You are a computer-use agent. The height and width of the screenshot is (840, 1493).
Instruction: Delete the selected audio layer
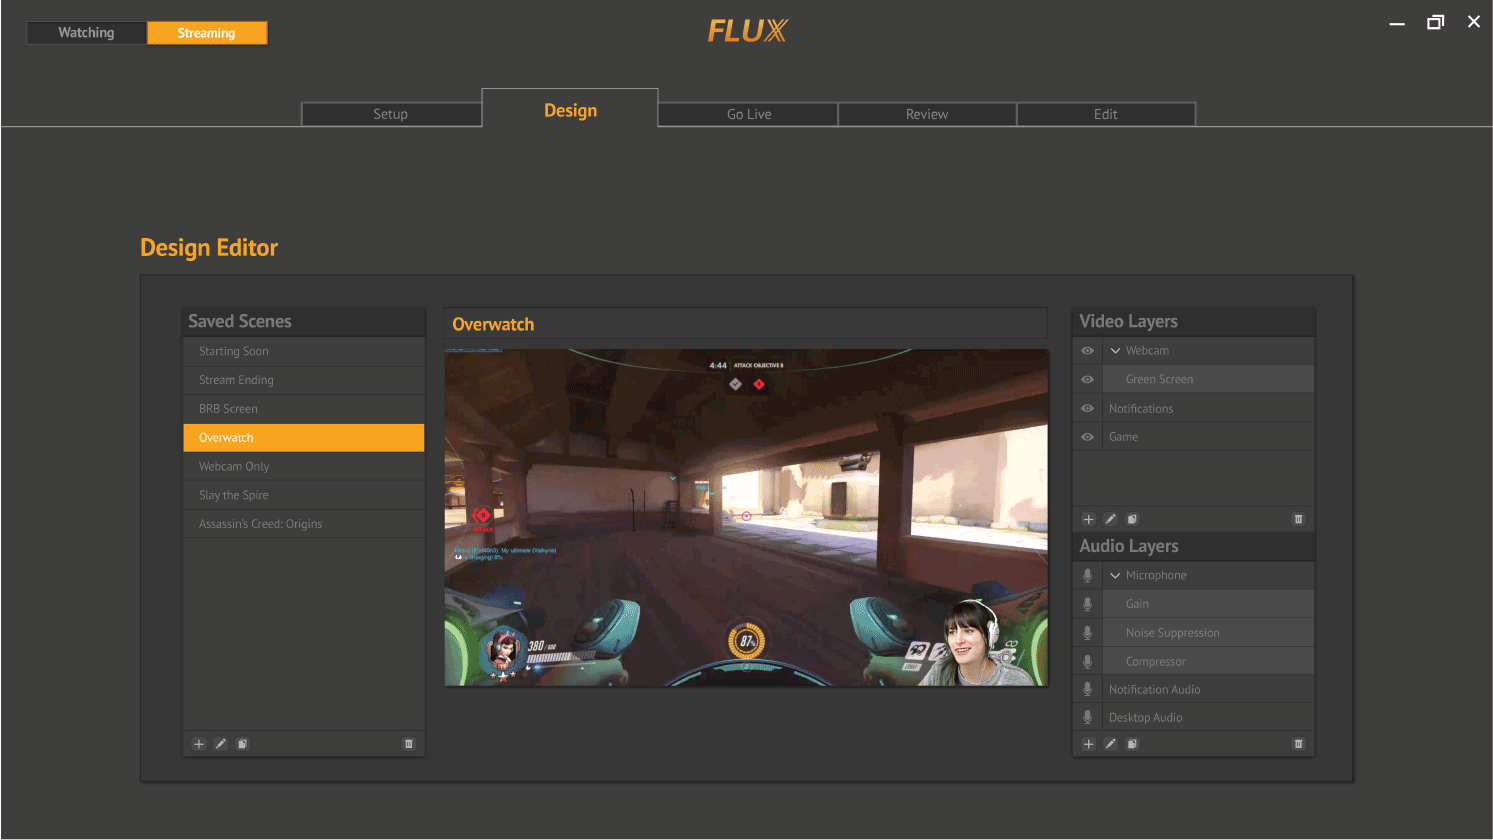coord(1298,744)
